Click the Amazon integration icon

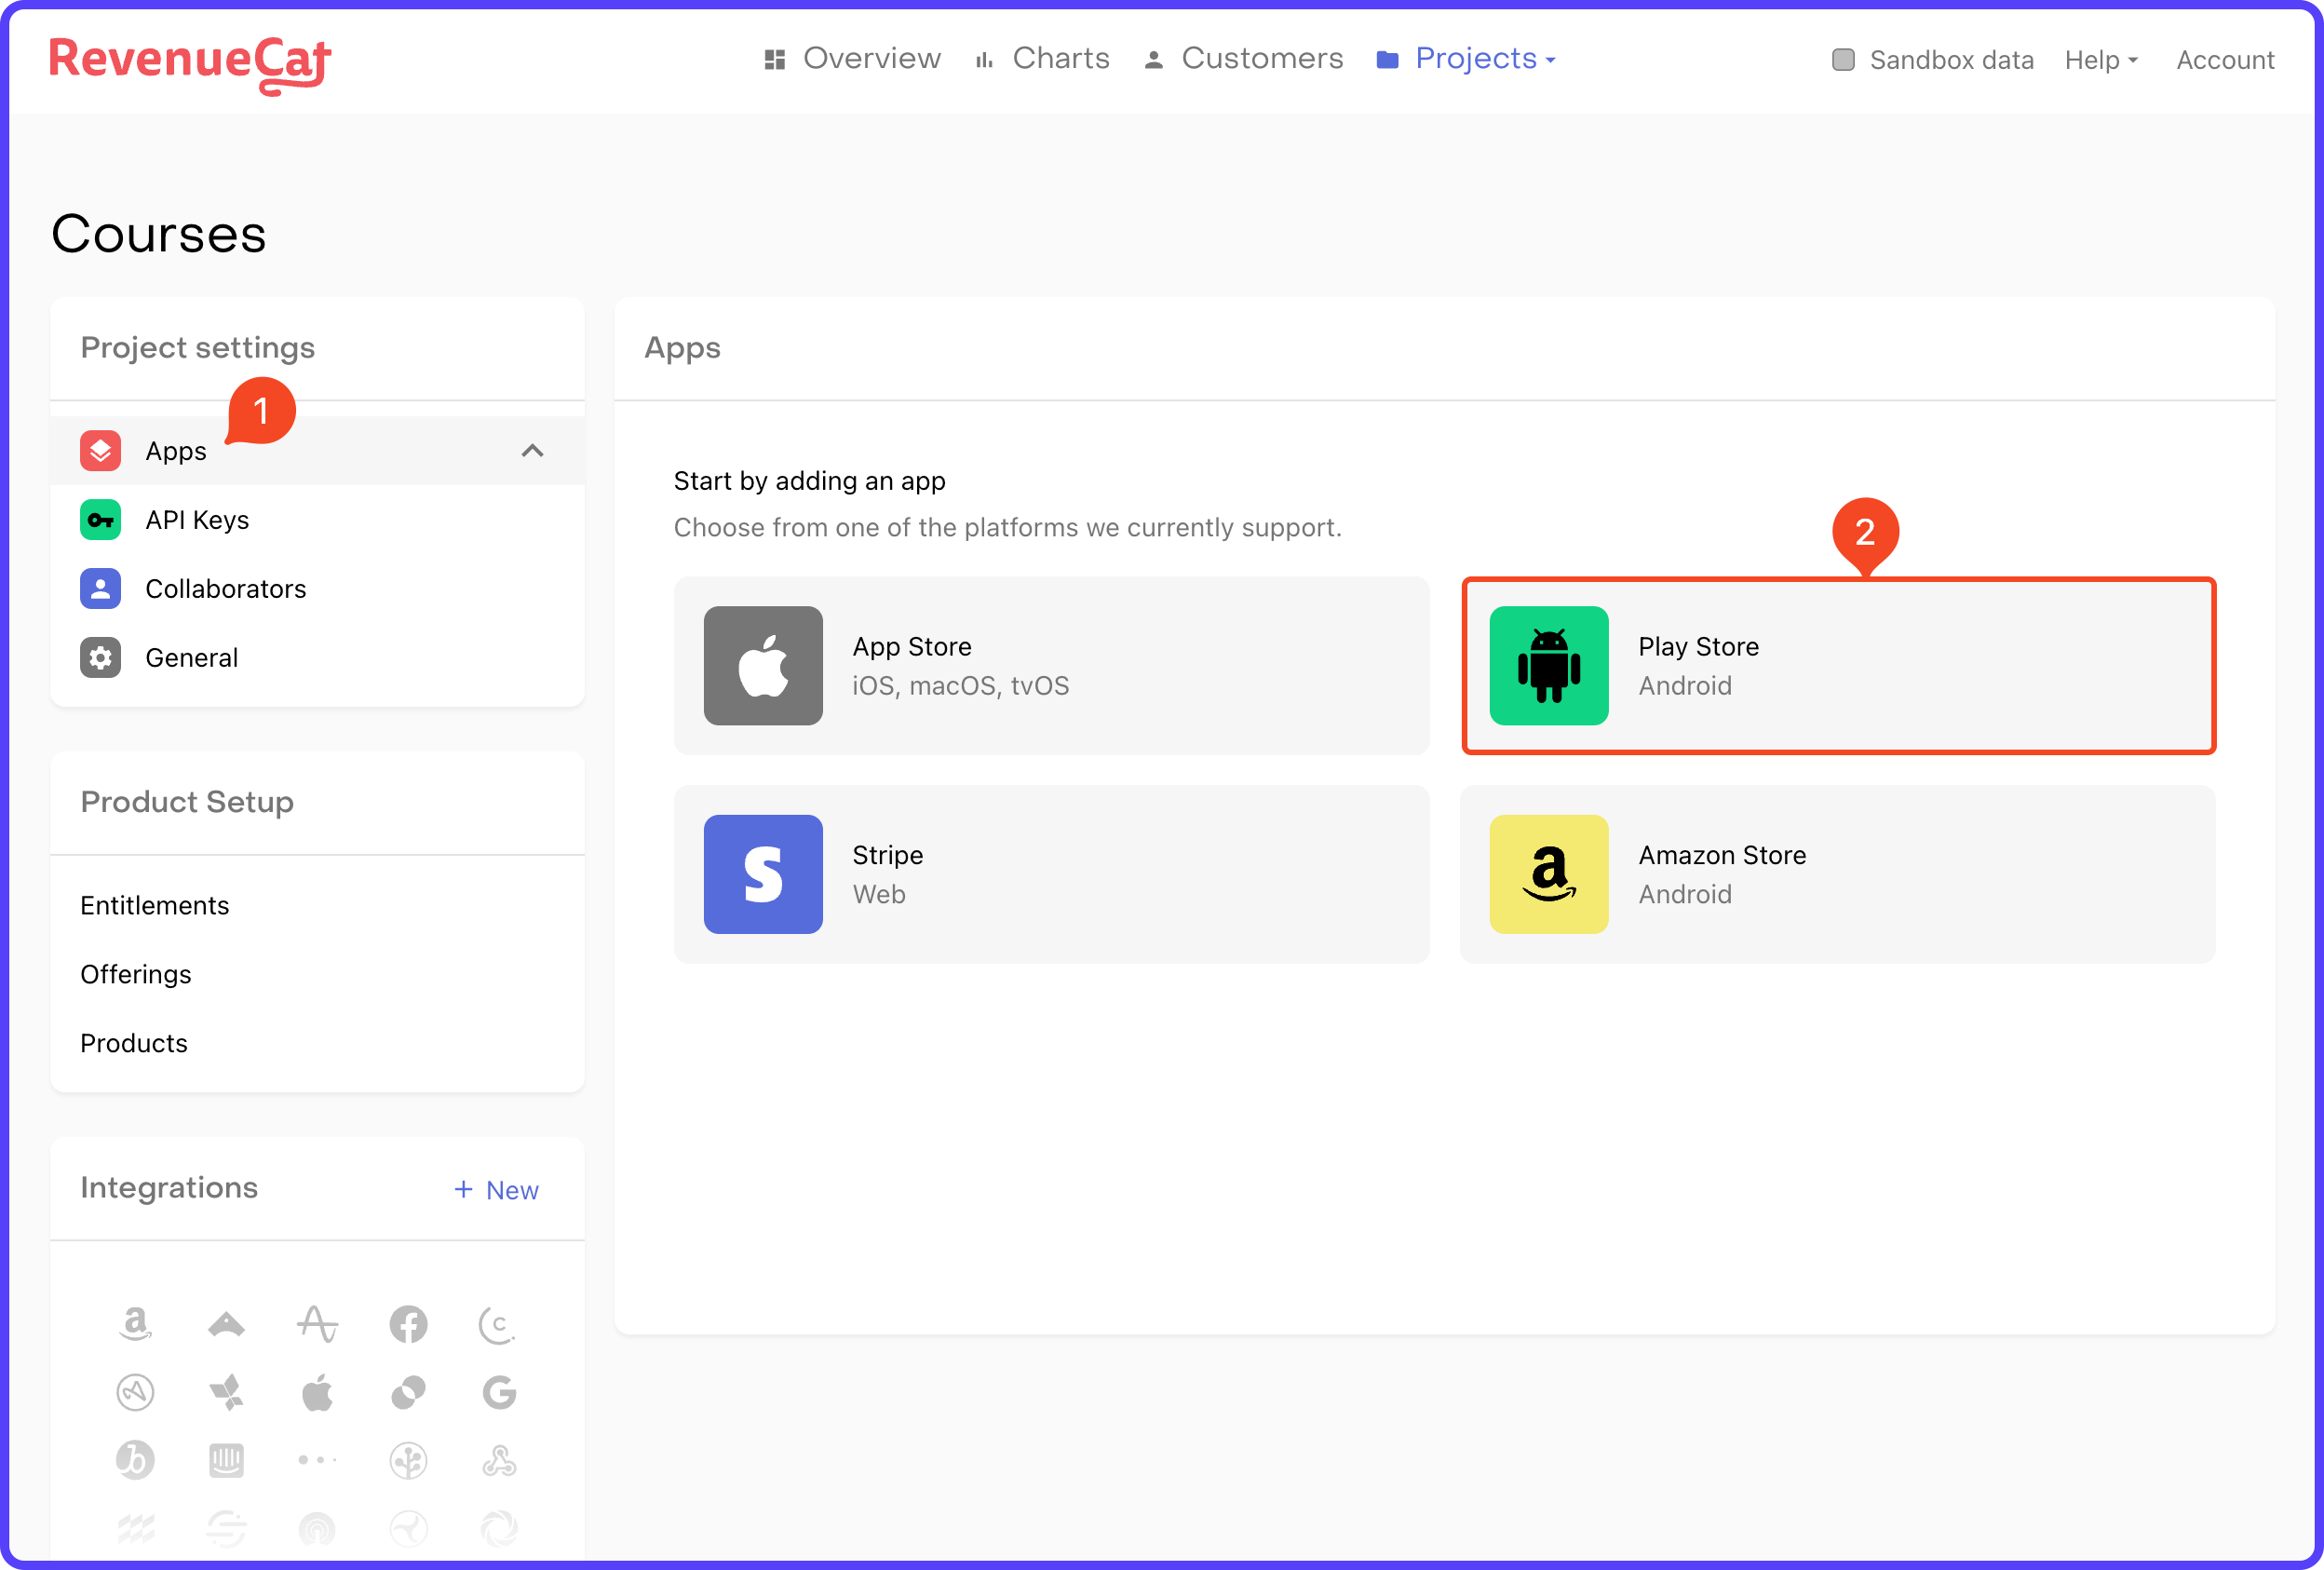[x=137, y=1325]
